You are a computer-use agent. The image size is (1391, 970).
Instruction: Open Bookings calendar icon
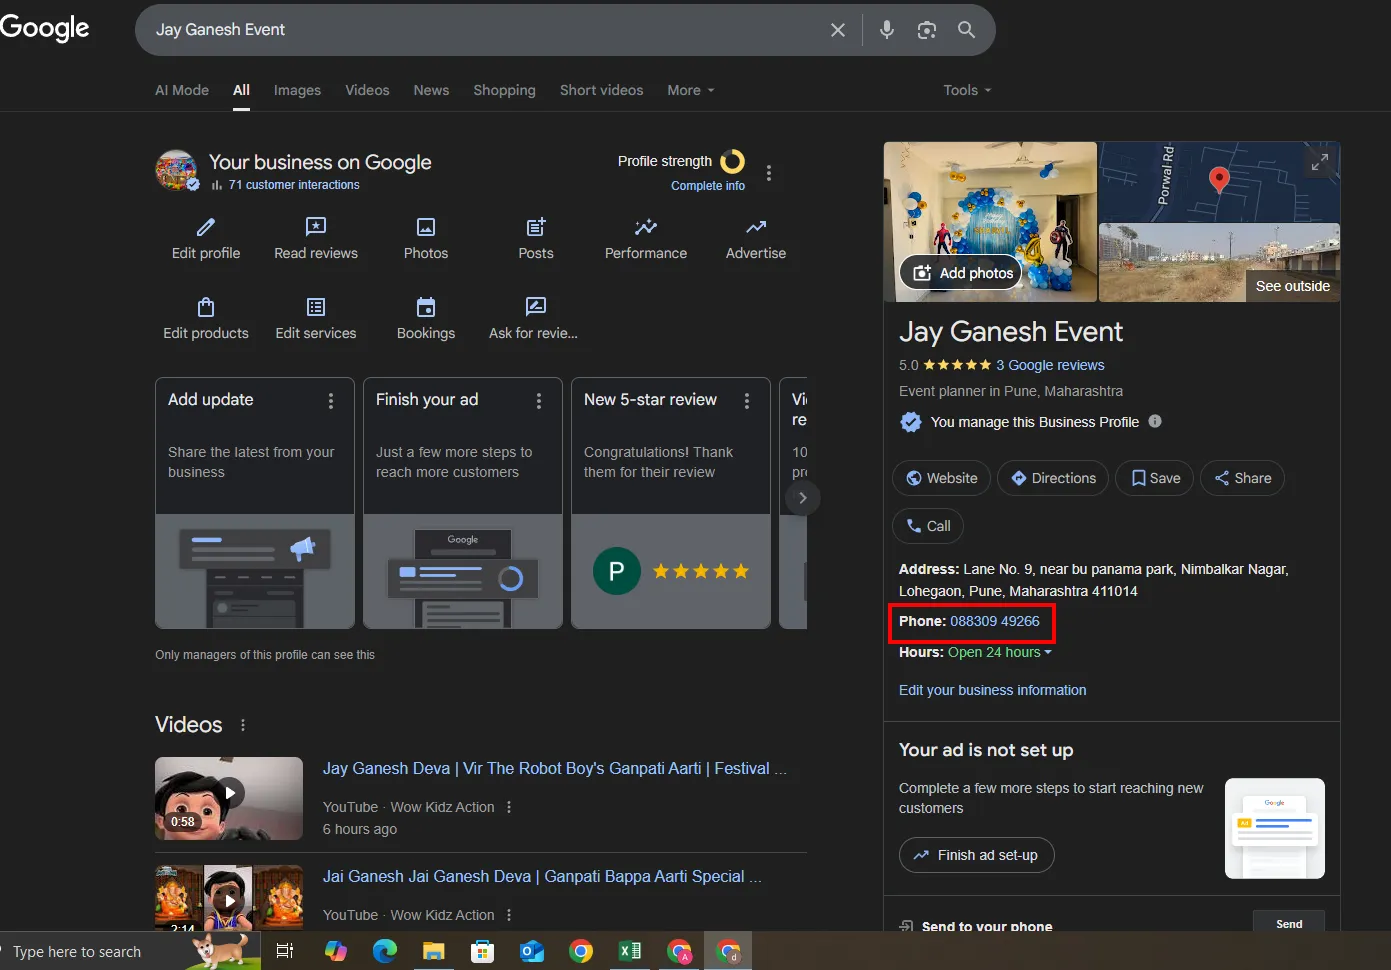426,308
